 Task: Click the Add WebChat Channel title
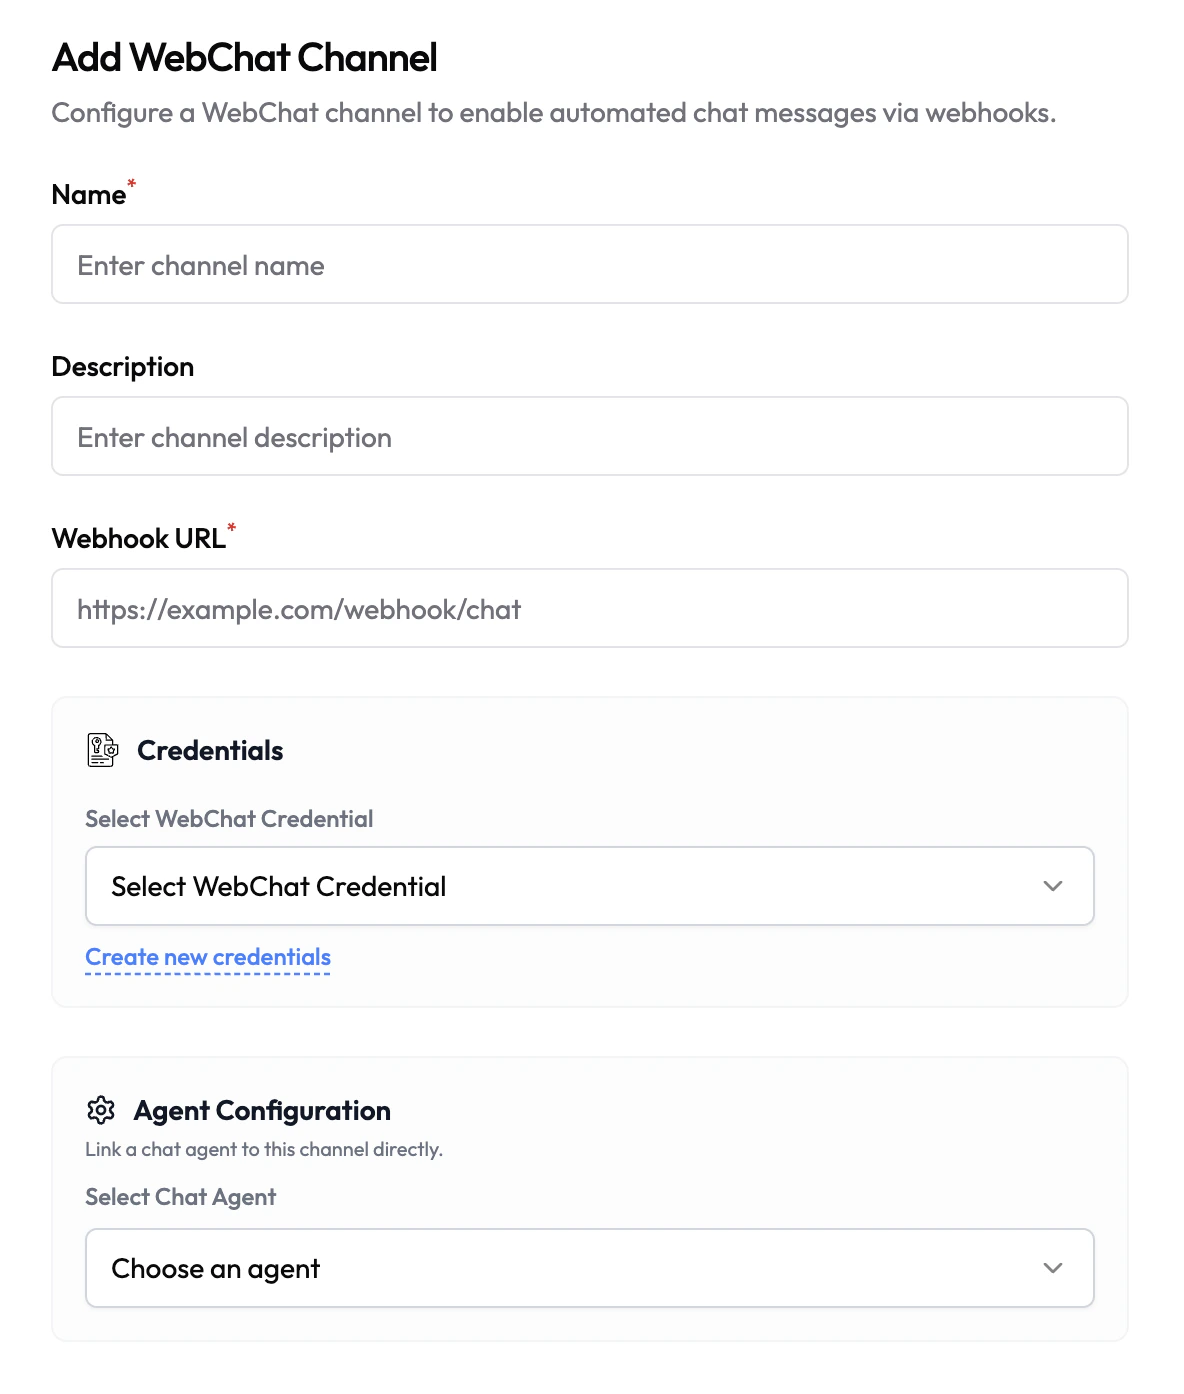(x=245, y=58)
